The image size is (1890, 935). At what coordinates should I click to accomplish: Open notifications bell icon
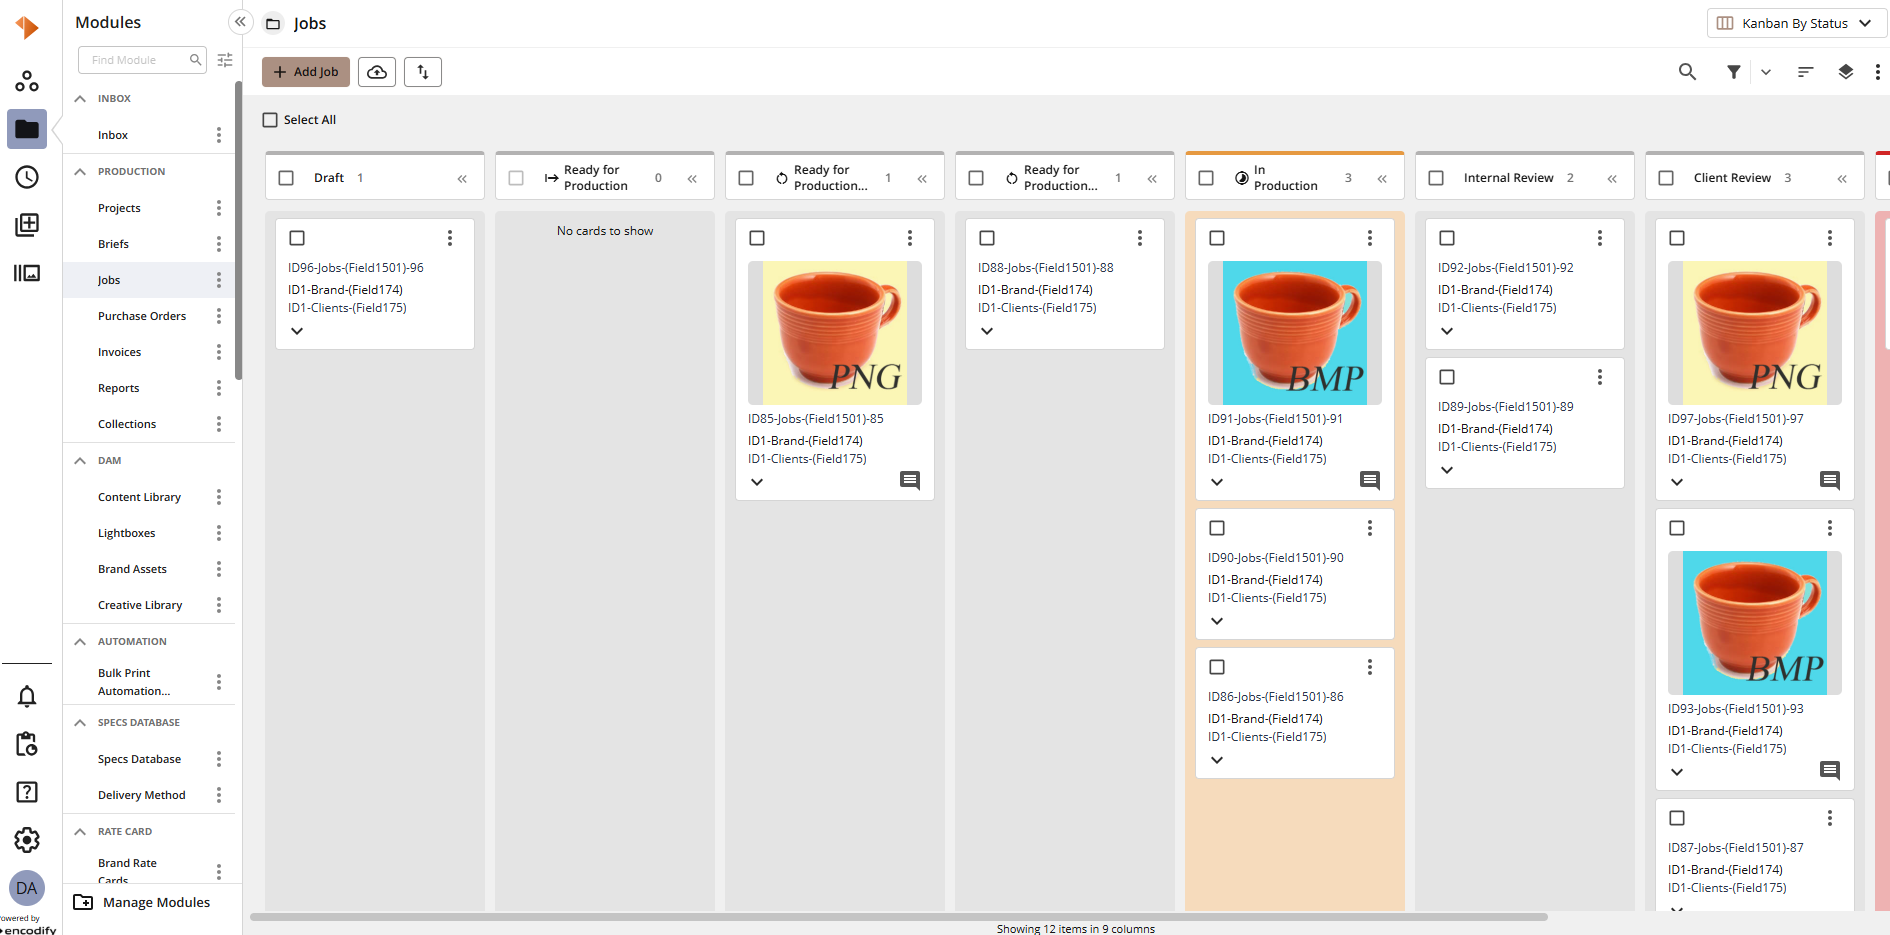27,696
